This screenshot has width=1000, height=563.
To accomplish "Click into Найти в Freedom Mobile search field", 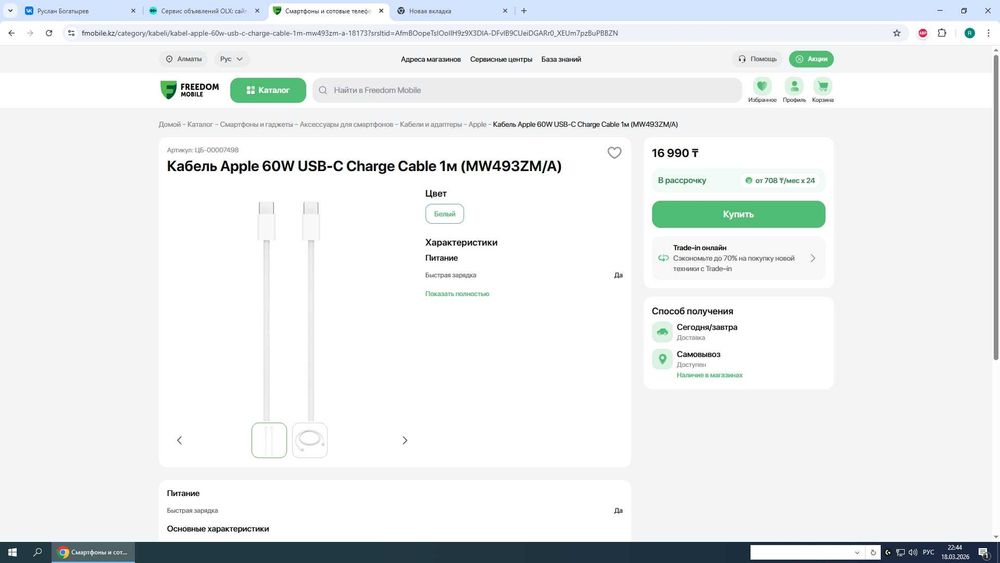I will [527, 91].
